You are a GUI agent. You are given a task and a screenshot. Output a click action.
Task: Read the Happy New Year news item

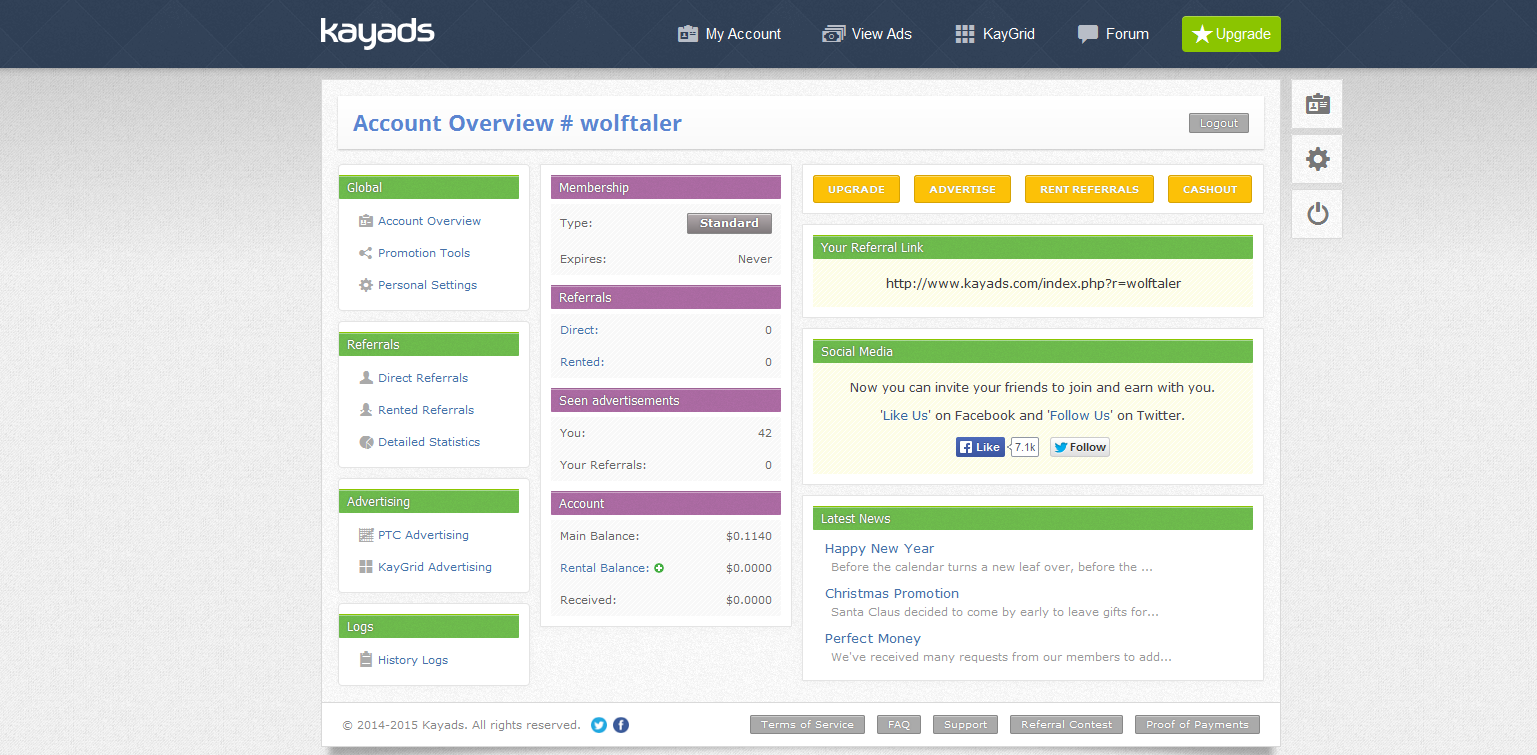coord(879,548)
